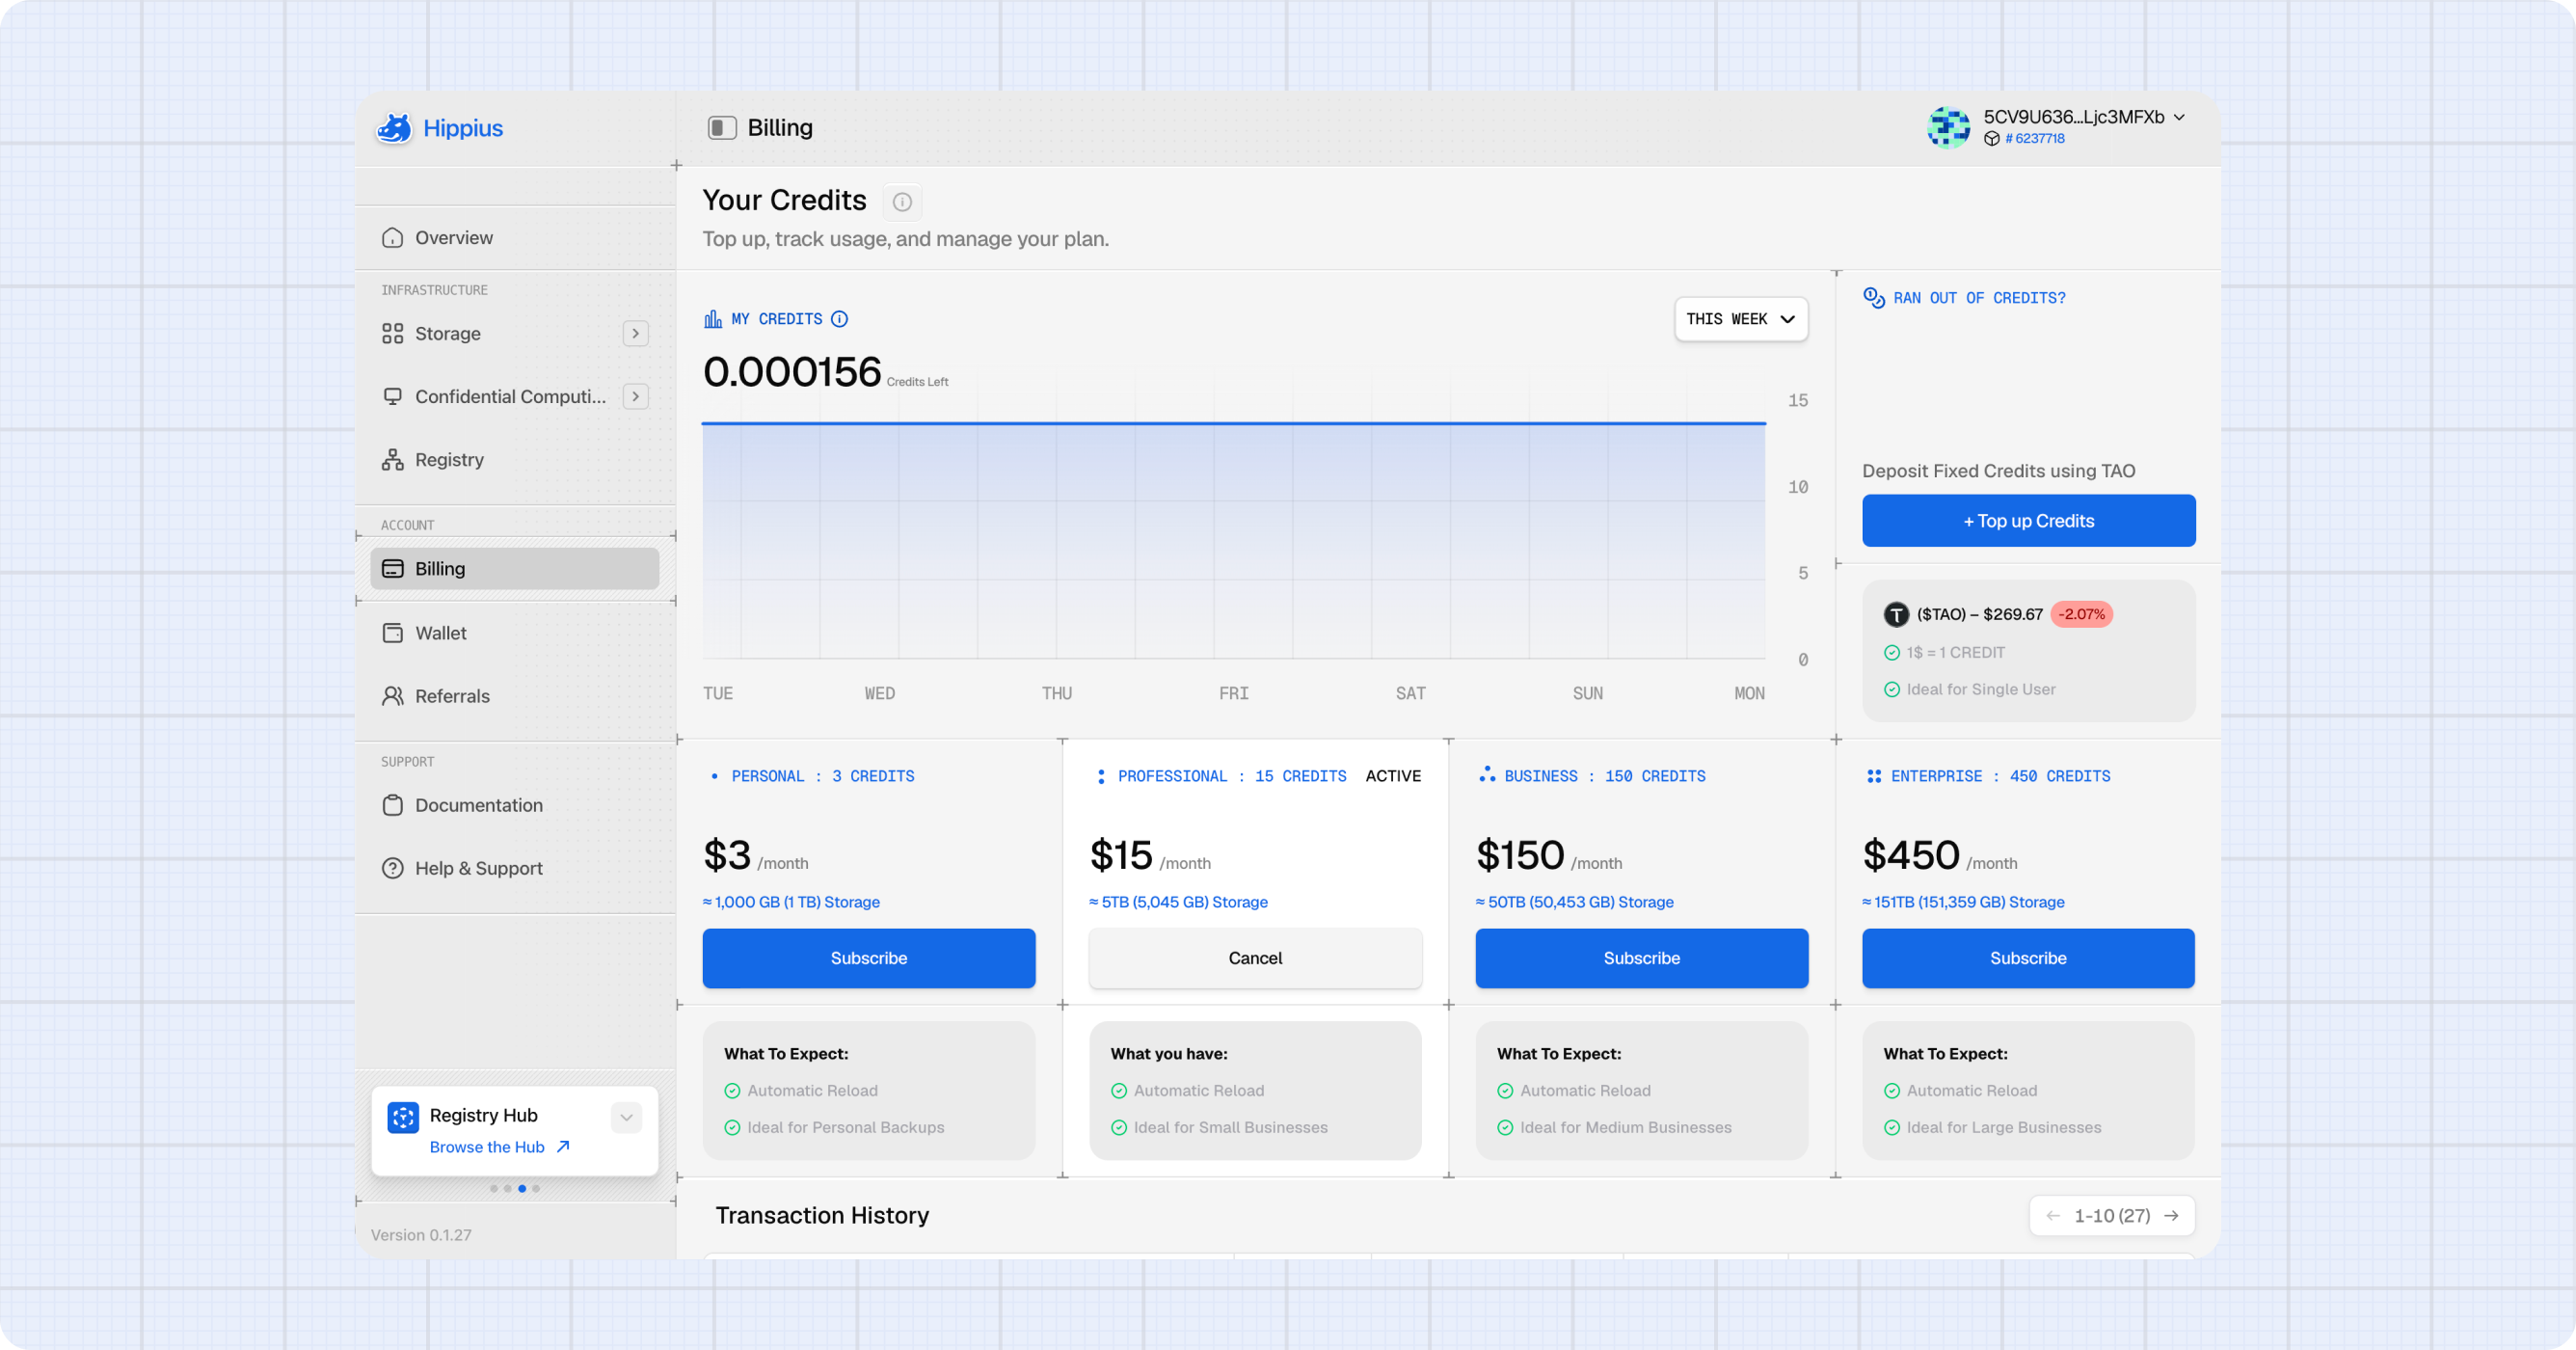
Task: Click the Personal plan single-dot icon
Action: pyautogui.click(x=714, y=776)
